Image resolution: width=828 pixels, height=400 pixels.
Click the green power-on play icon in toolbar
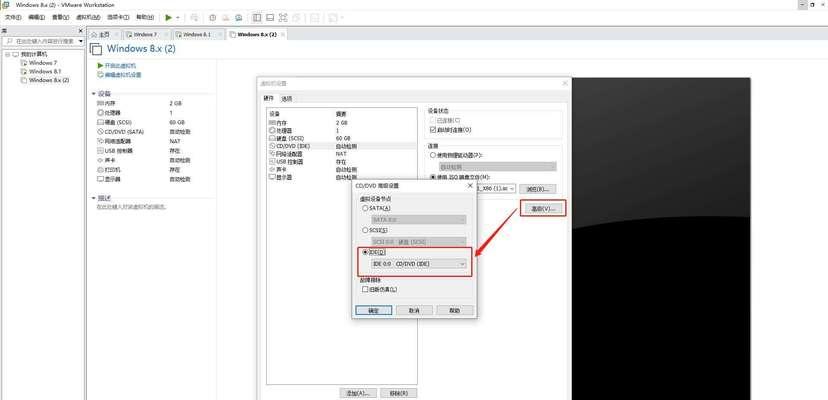[168, 17]
